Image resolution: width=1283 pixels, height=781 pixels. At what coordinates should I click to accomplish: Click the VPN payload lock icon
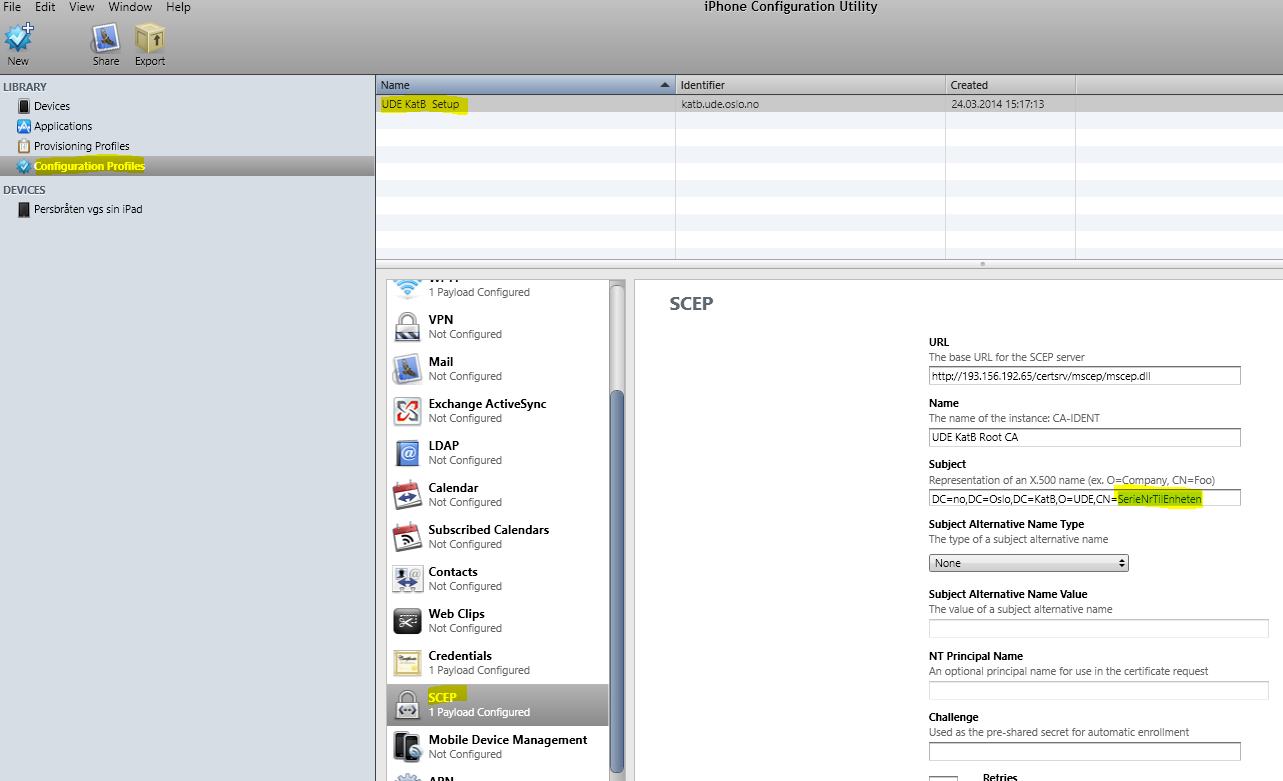407,327
